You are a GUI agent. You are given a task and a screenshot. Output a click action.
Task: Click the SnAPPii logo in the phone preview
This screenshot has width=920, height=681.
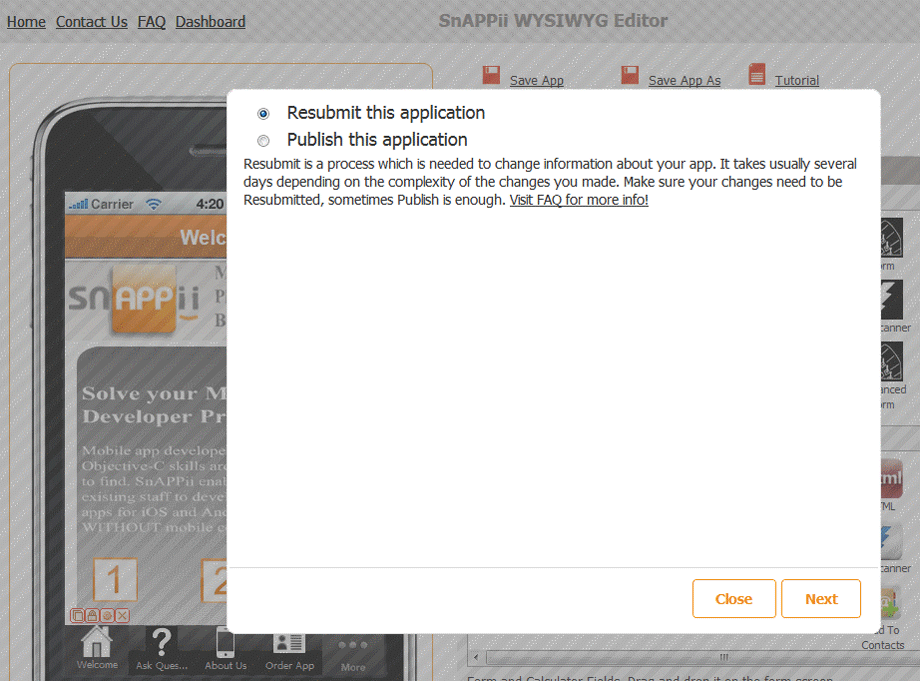(x=134, y=299)
